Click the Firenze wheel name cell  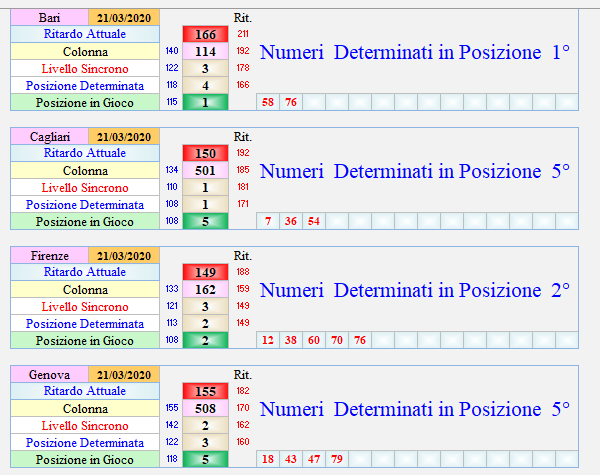click(x=49, y=256)
